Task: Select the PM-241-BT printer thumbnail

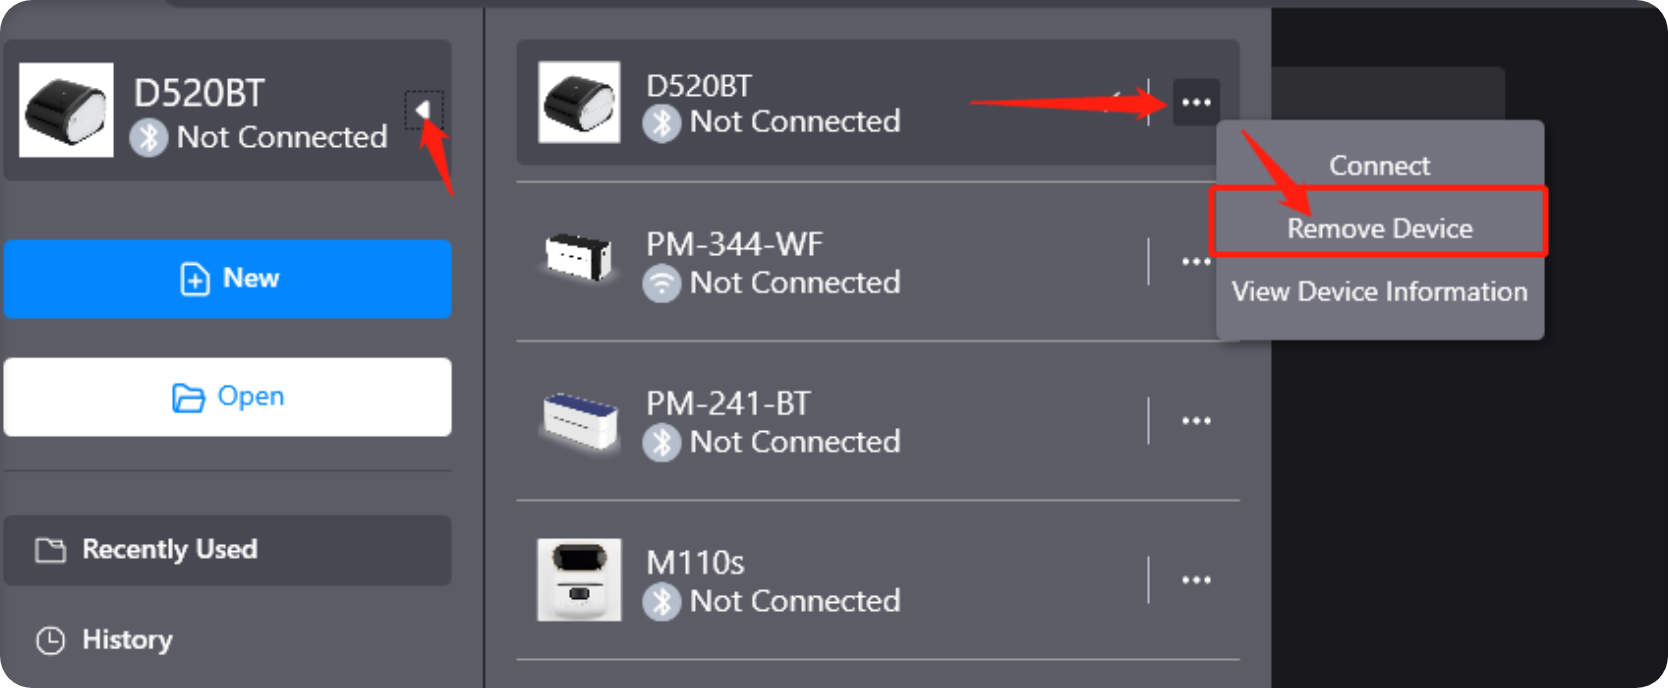Action: coord(579,421)
